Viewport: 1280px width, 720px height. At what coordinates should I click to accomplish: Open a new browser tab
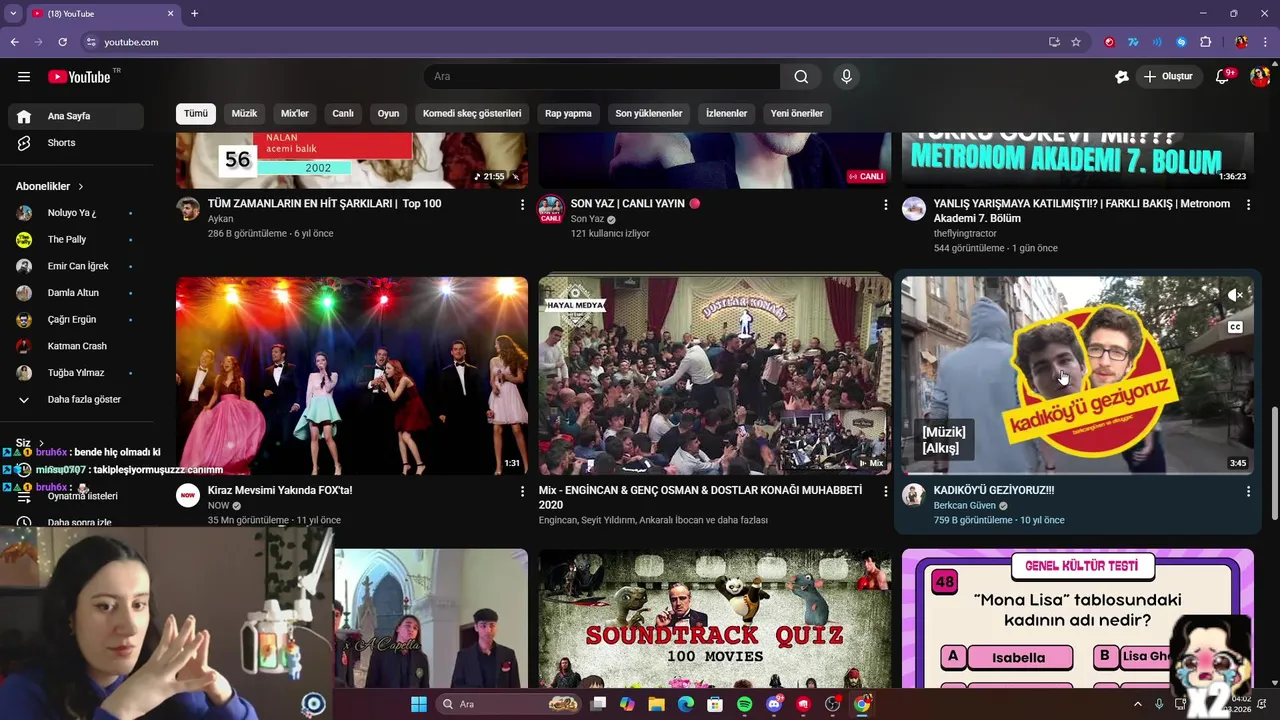195,13
